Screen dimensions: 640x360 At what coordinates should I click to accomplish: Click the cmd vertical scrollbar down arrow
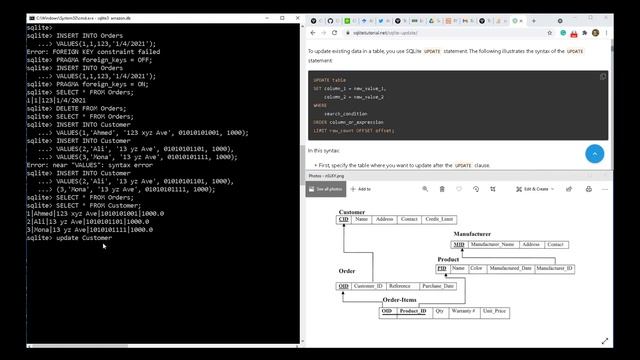[x=302, y=341]
